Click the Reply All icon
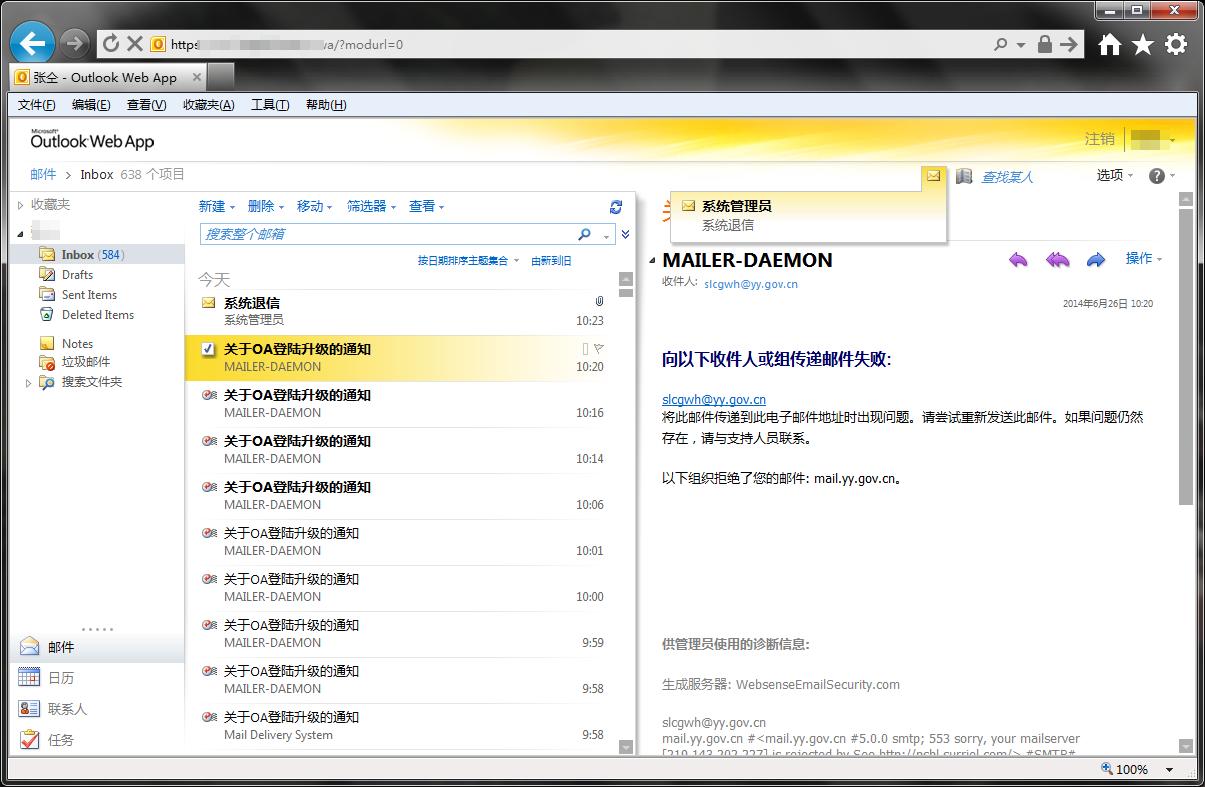 click(x=1057, y=260)
